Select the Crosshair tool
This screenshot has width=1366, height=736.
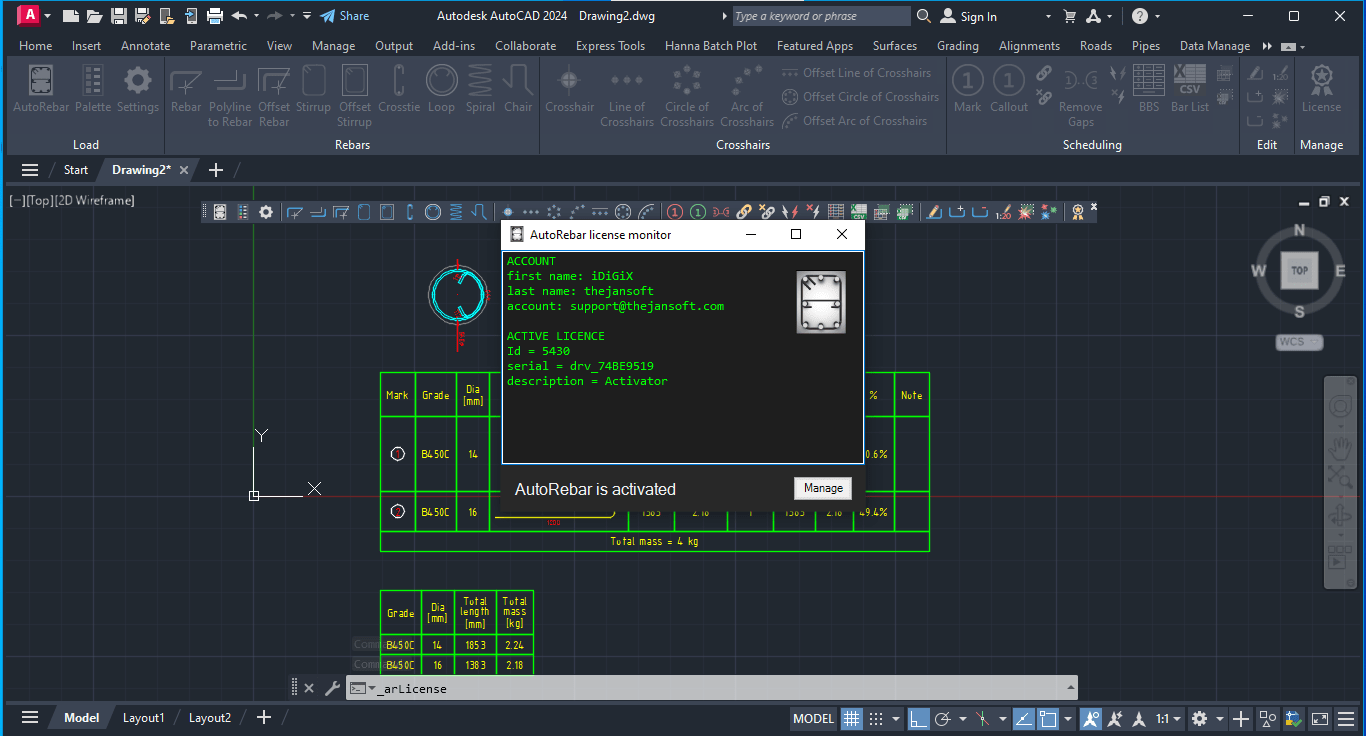click(x=569, y=89)
